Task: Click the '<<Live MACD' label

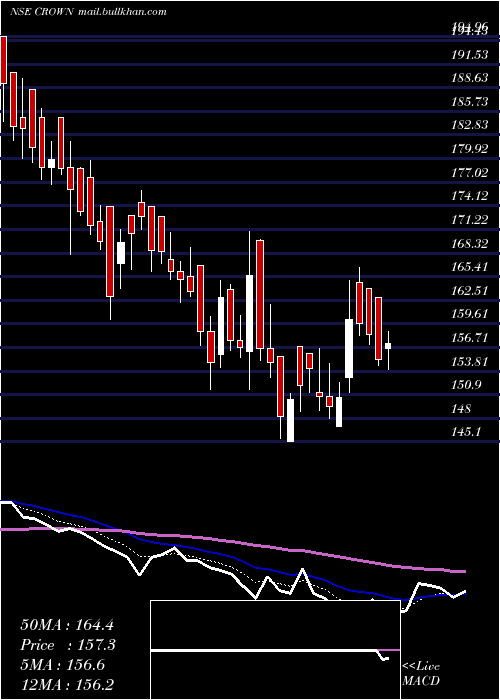Action: click(x=421, y=673)
